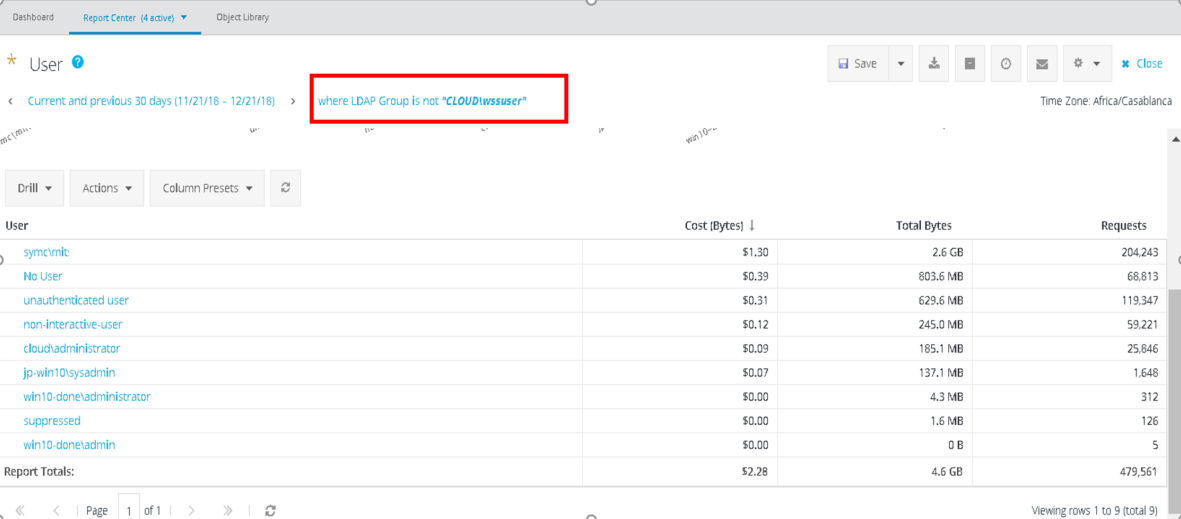Sort by the Cost (Bytes) column header
Image resolution: width=1181 pixels, height=519 pixels.
point(719,225)
